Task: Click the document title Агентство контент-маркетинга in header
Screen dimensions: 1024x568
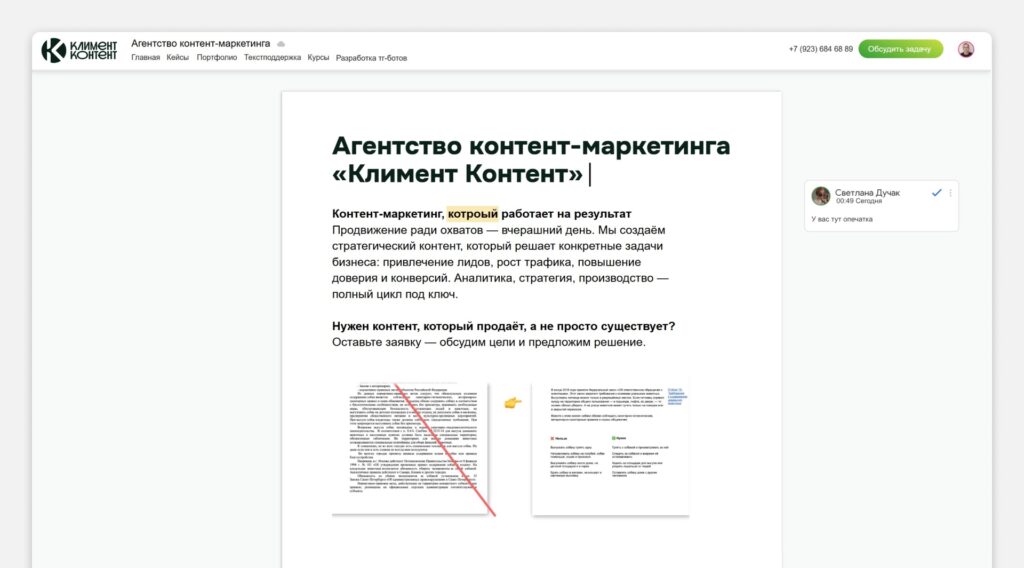Action: [201, 44]
